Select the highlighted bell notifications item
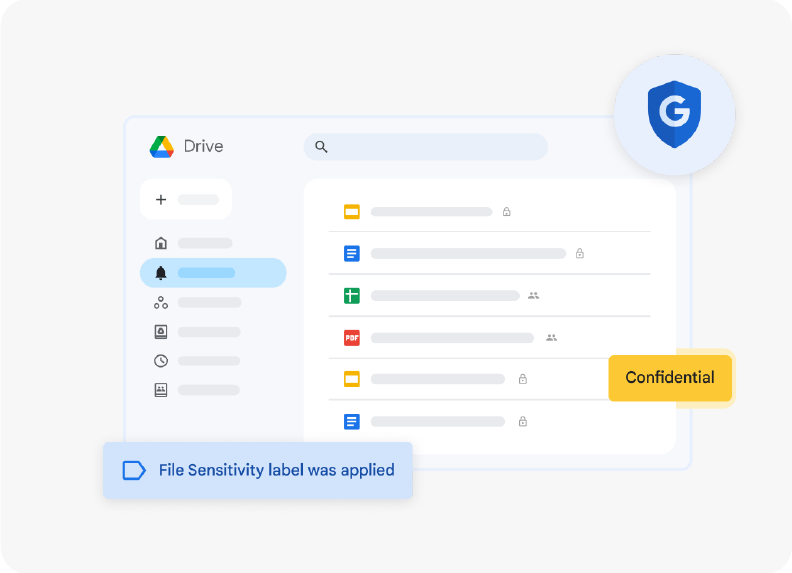Image resolution: width=792 pixels, height=573 pixels. 212,273
